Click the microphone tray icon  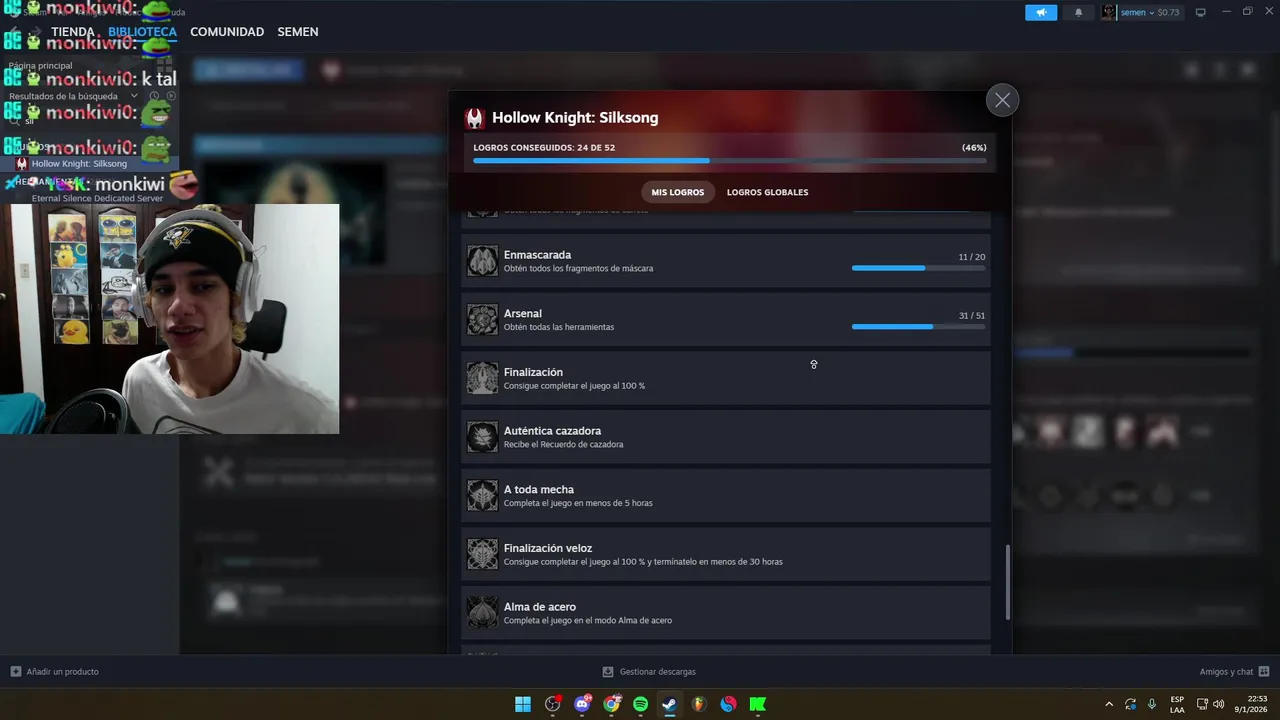[1152, 704]
